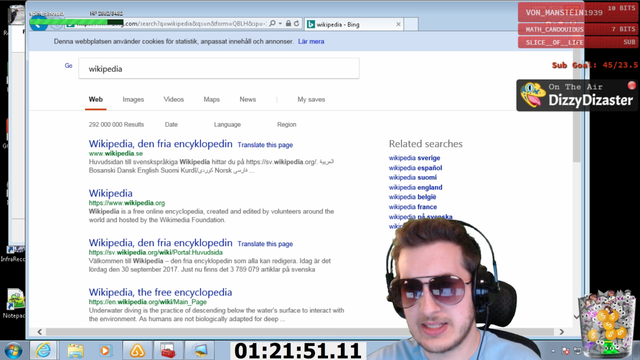Open the 'Wikipedia' result for www.wikipedia.org
The image size is (640, 360).
point(111,193)
